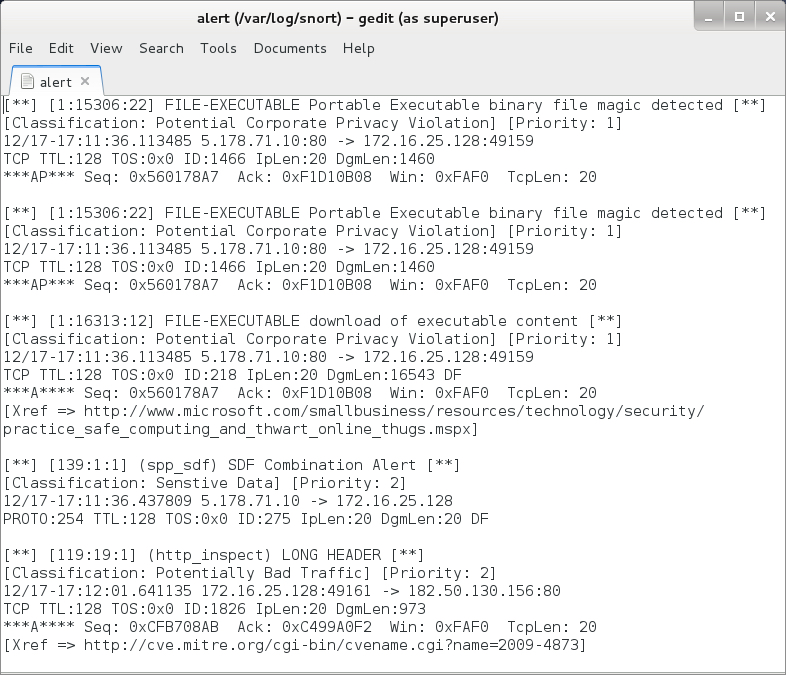Click the download of executable content line
This screenshot has width=786, height=675.
[x=312, y=321]
